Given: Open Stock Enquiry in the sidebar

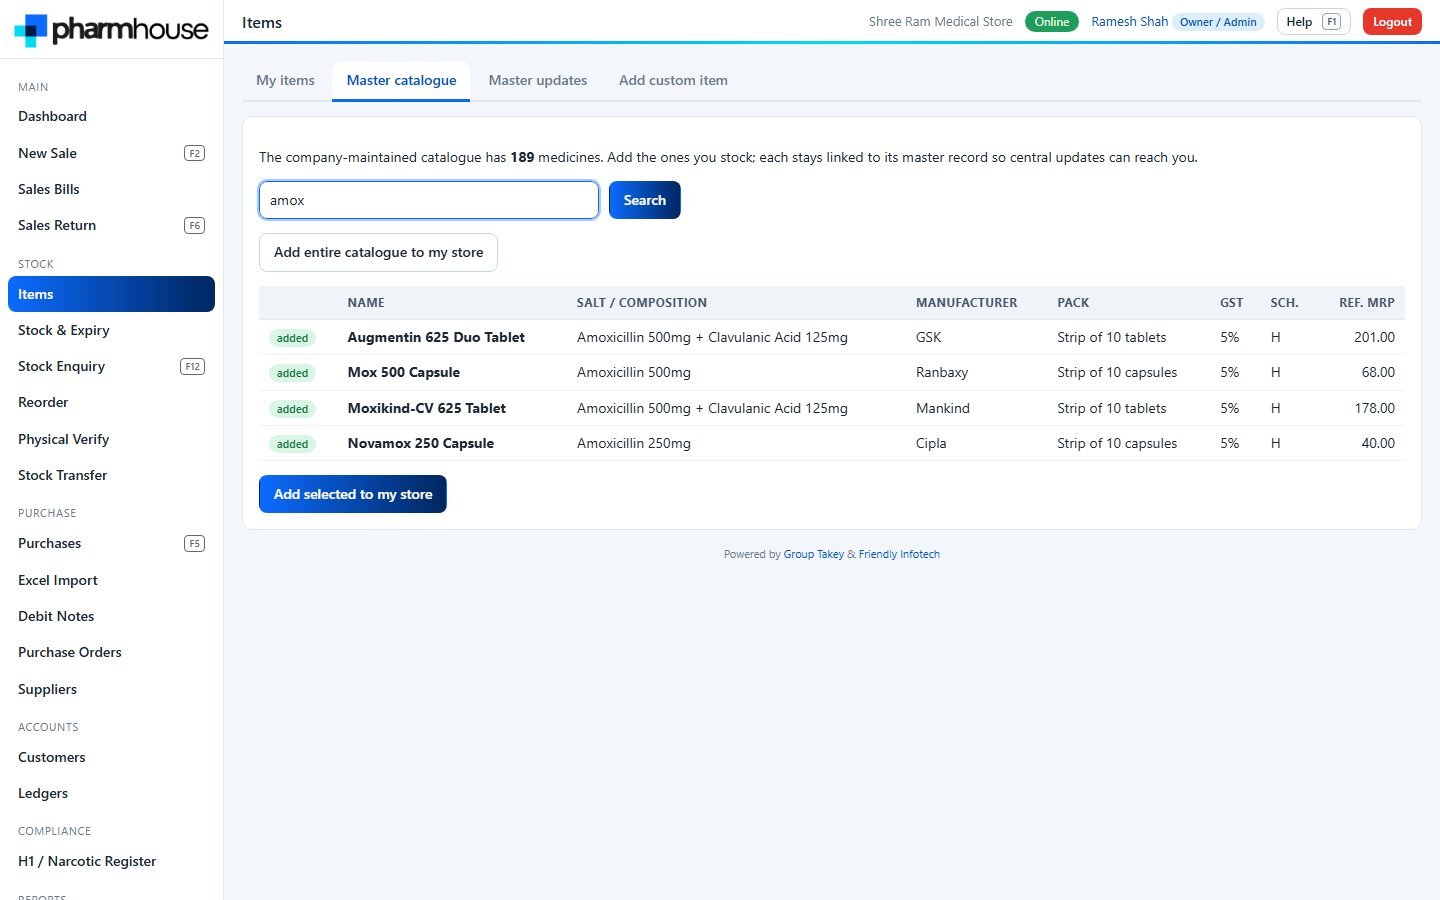Looking at the screenshot, I should 111,366.
